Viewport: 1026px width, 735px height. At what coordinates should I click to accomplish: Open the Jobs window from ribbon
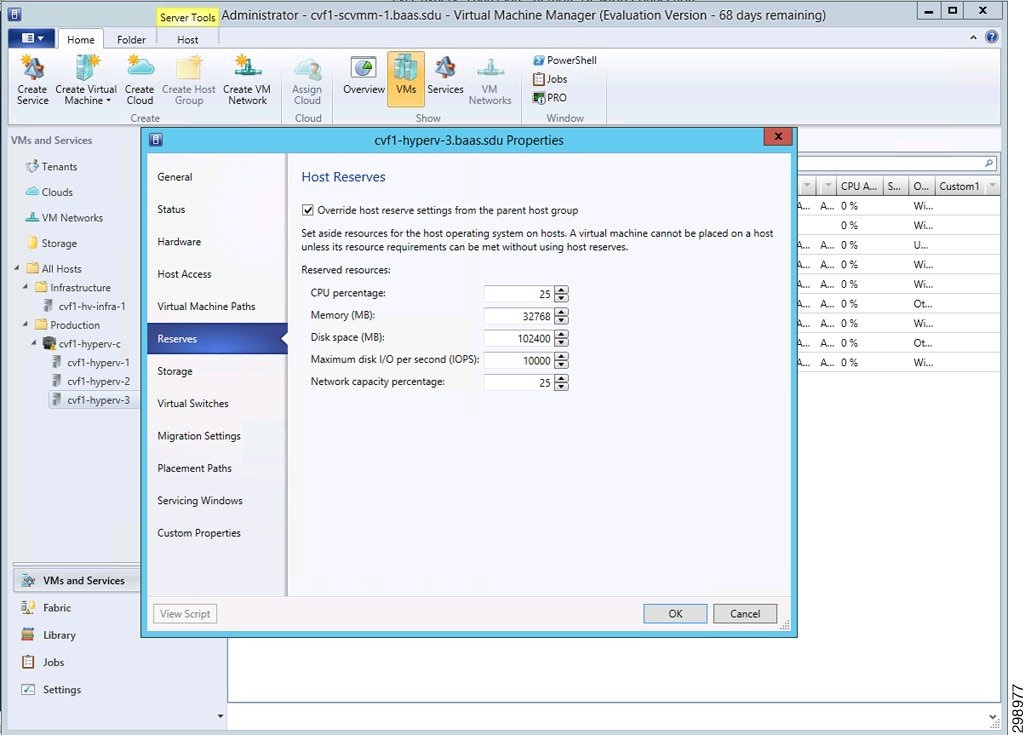[550, 79]
